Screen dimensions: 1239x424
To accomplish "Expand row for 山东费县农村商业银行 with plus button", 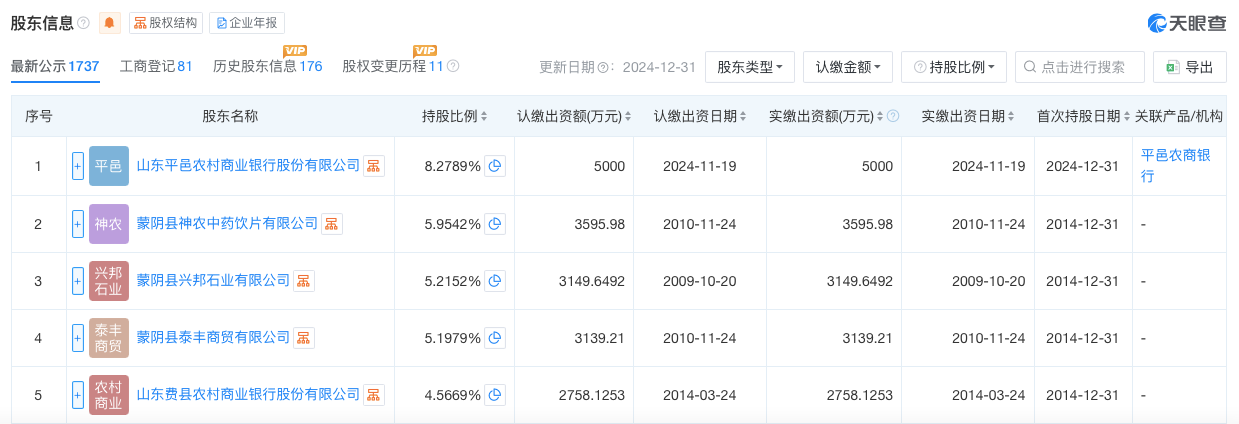I will pyautogui.click(x=78, y=394).
